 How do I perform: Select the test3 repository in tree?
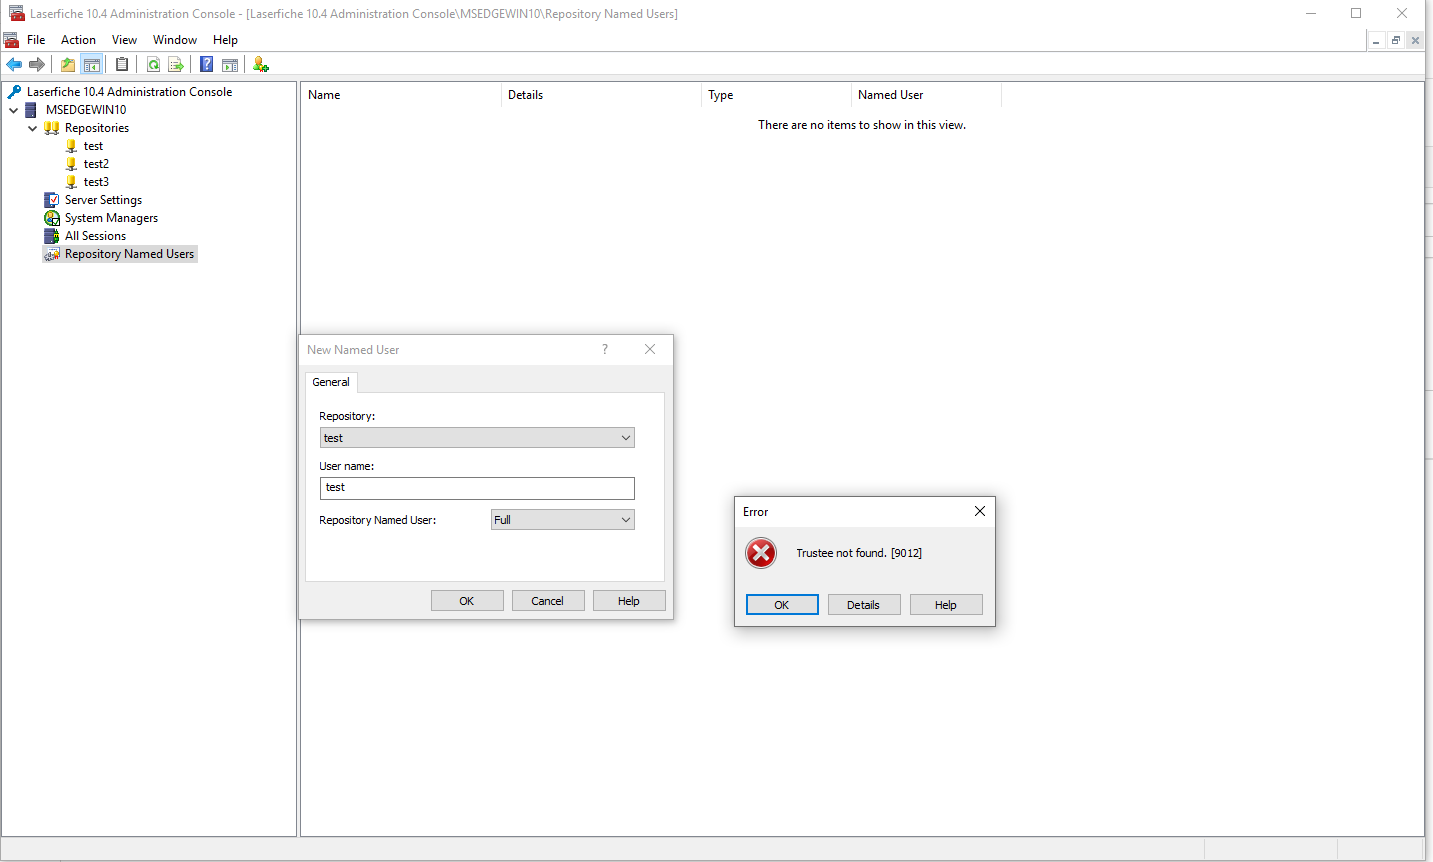(x=96, y=182)
